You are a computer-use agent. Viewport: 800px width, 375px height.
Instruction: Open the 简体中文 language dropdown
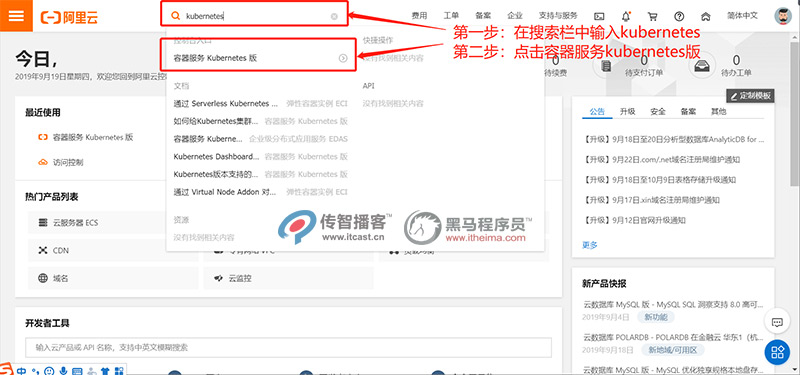pyautogui.click(x=742, y=16)
